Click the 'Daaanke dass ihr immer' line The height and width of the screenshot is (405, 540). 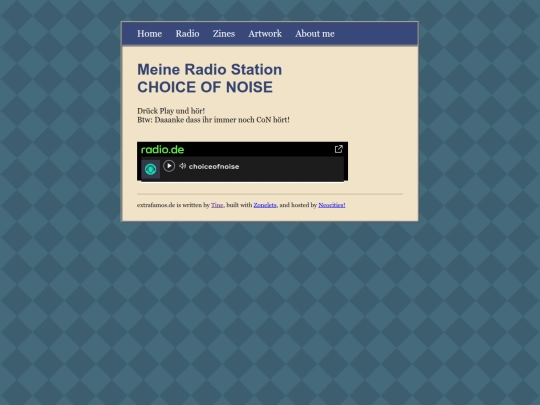[213, 120]
